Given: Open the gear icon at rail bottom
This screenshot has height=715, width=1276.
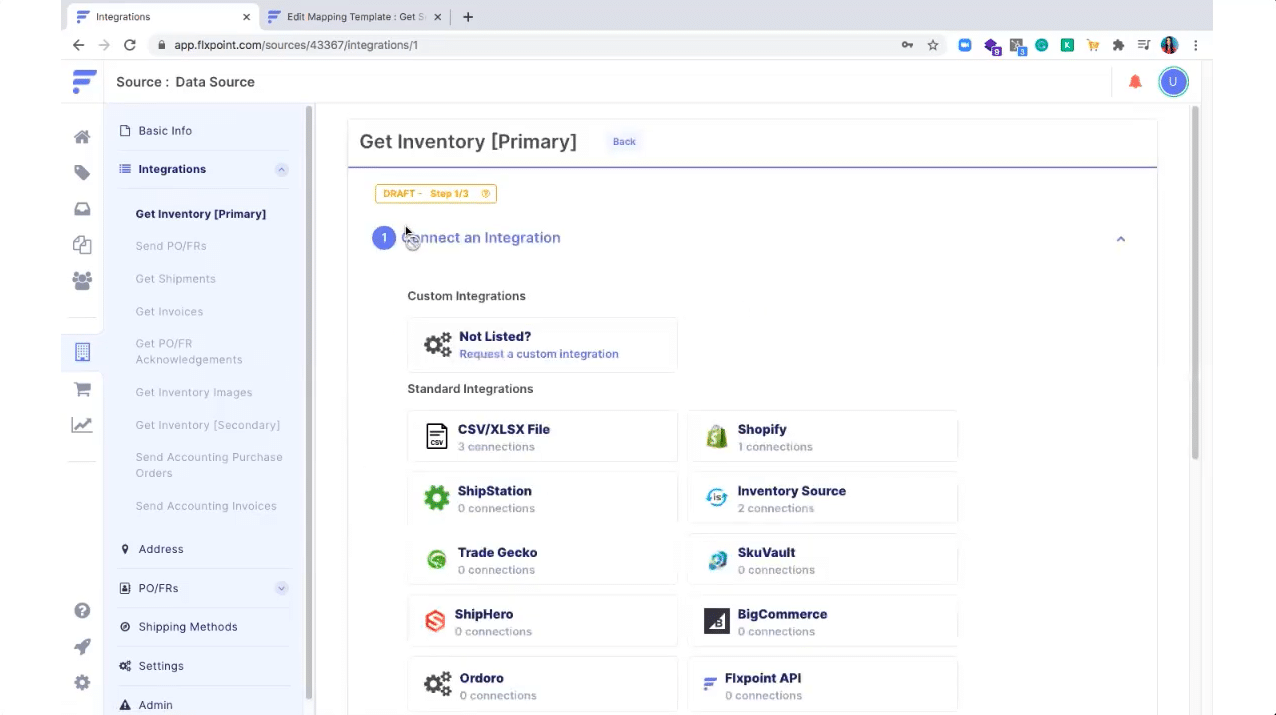Looking at the screenshot, I should [82, 683].
